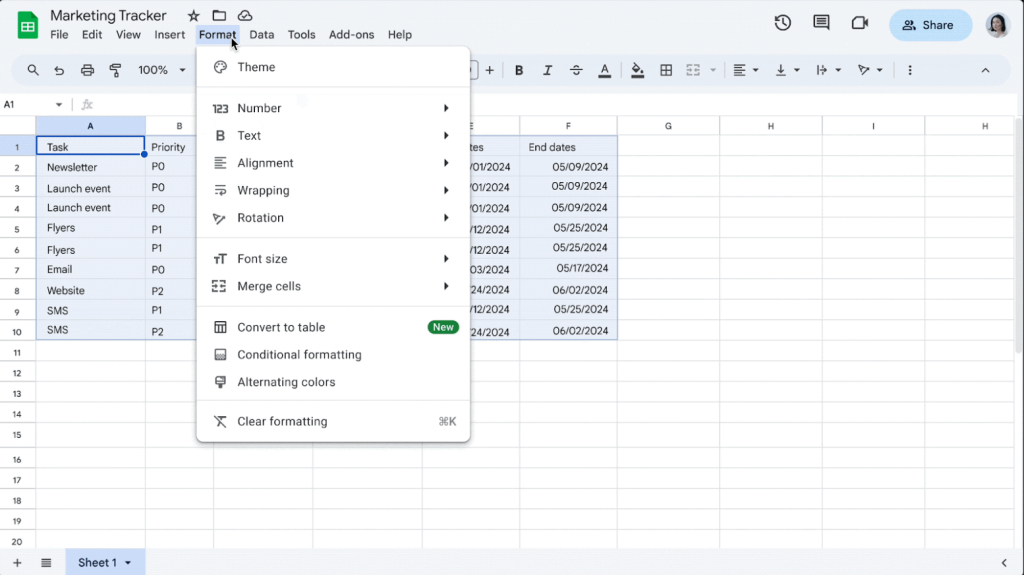Toggle italic formatting
This screenshot has height=575, width=1024.
pyautogui.click(x=547, y=70)
